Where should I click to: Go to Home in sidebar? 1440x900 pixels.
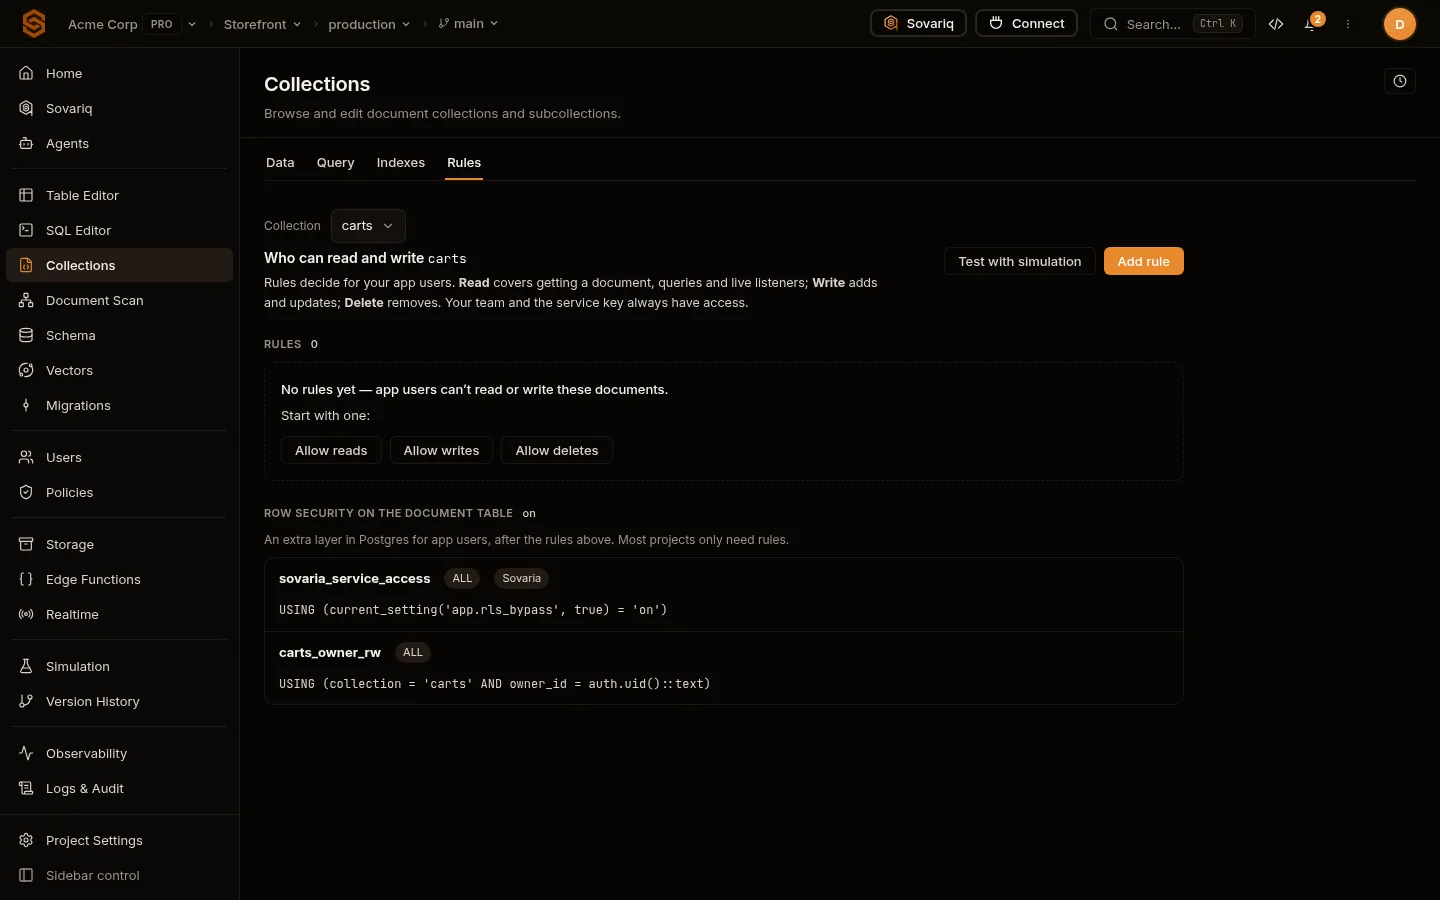point(120,73)
